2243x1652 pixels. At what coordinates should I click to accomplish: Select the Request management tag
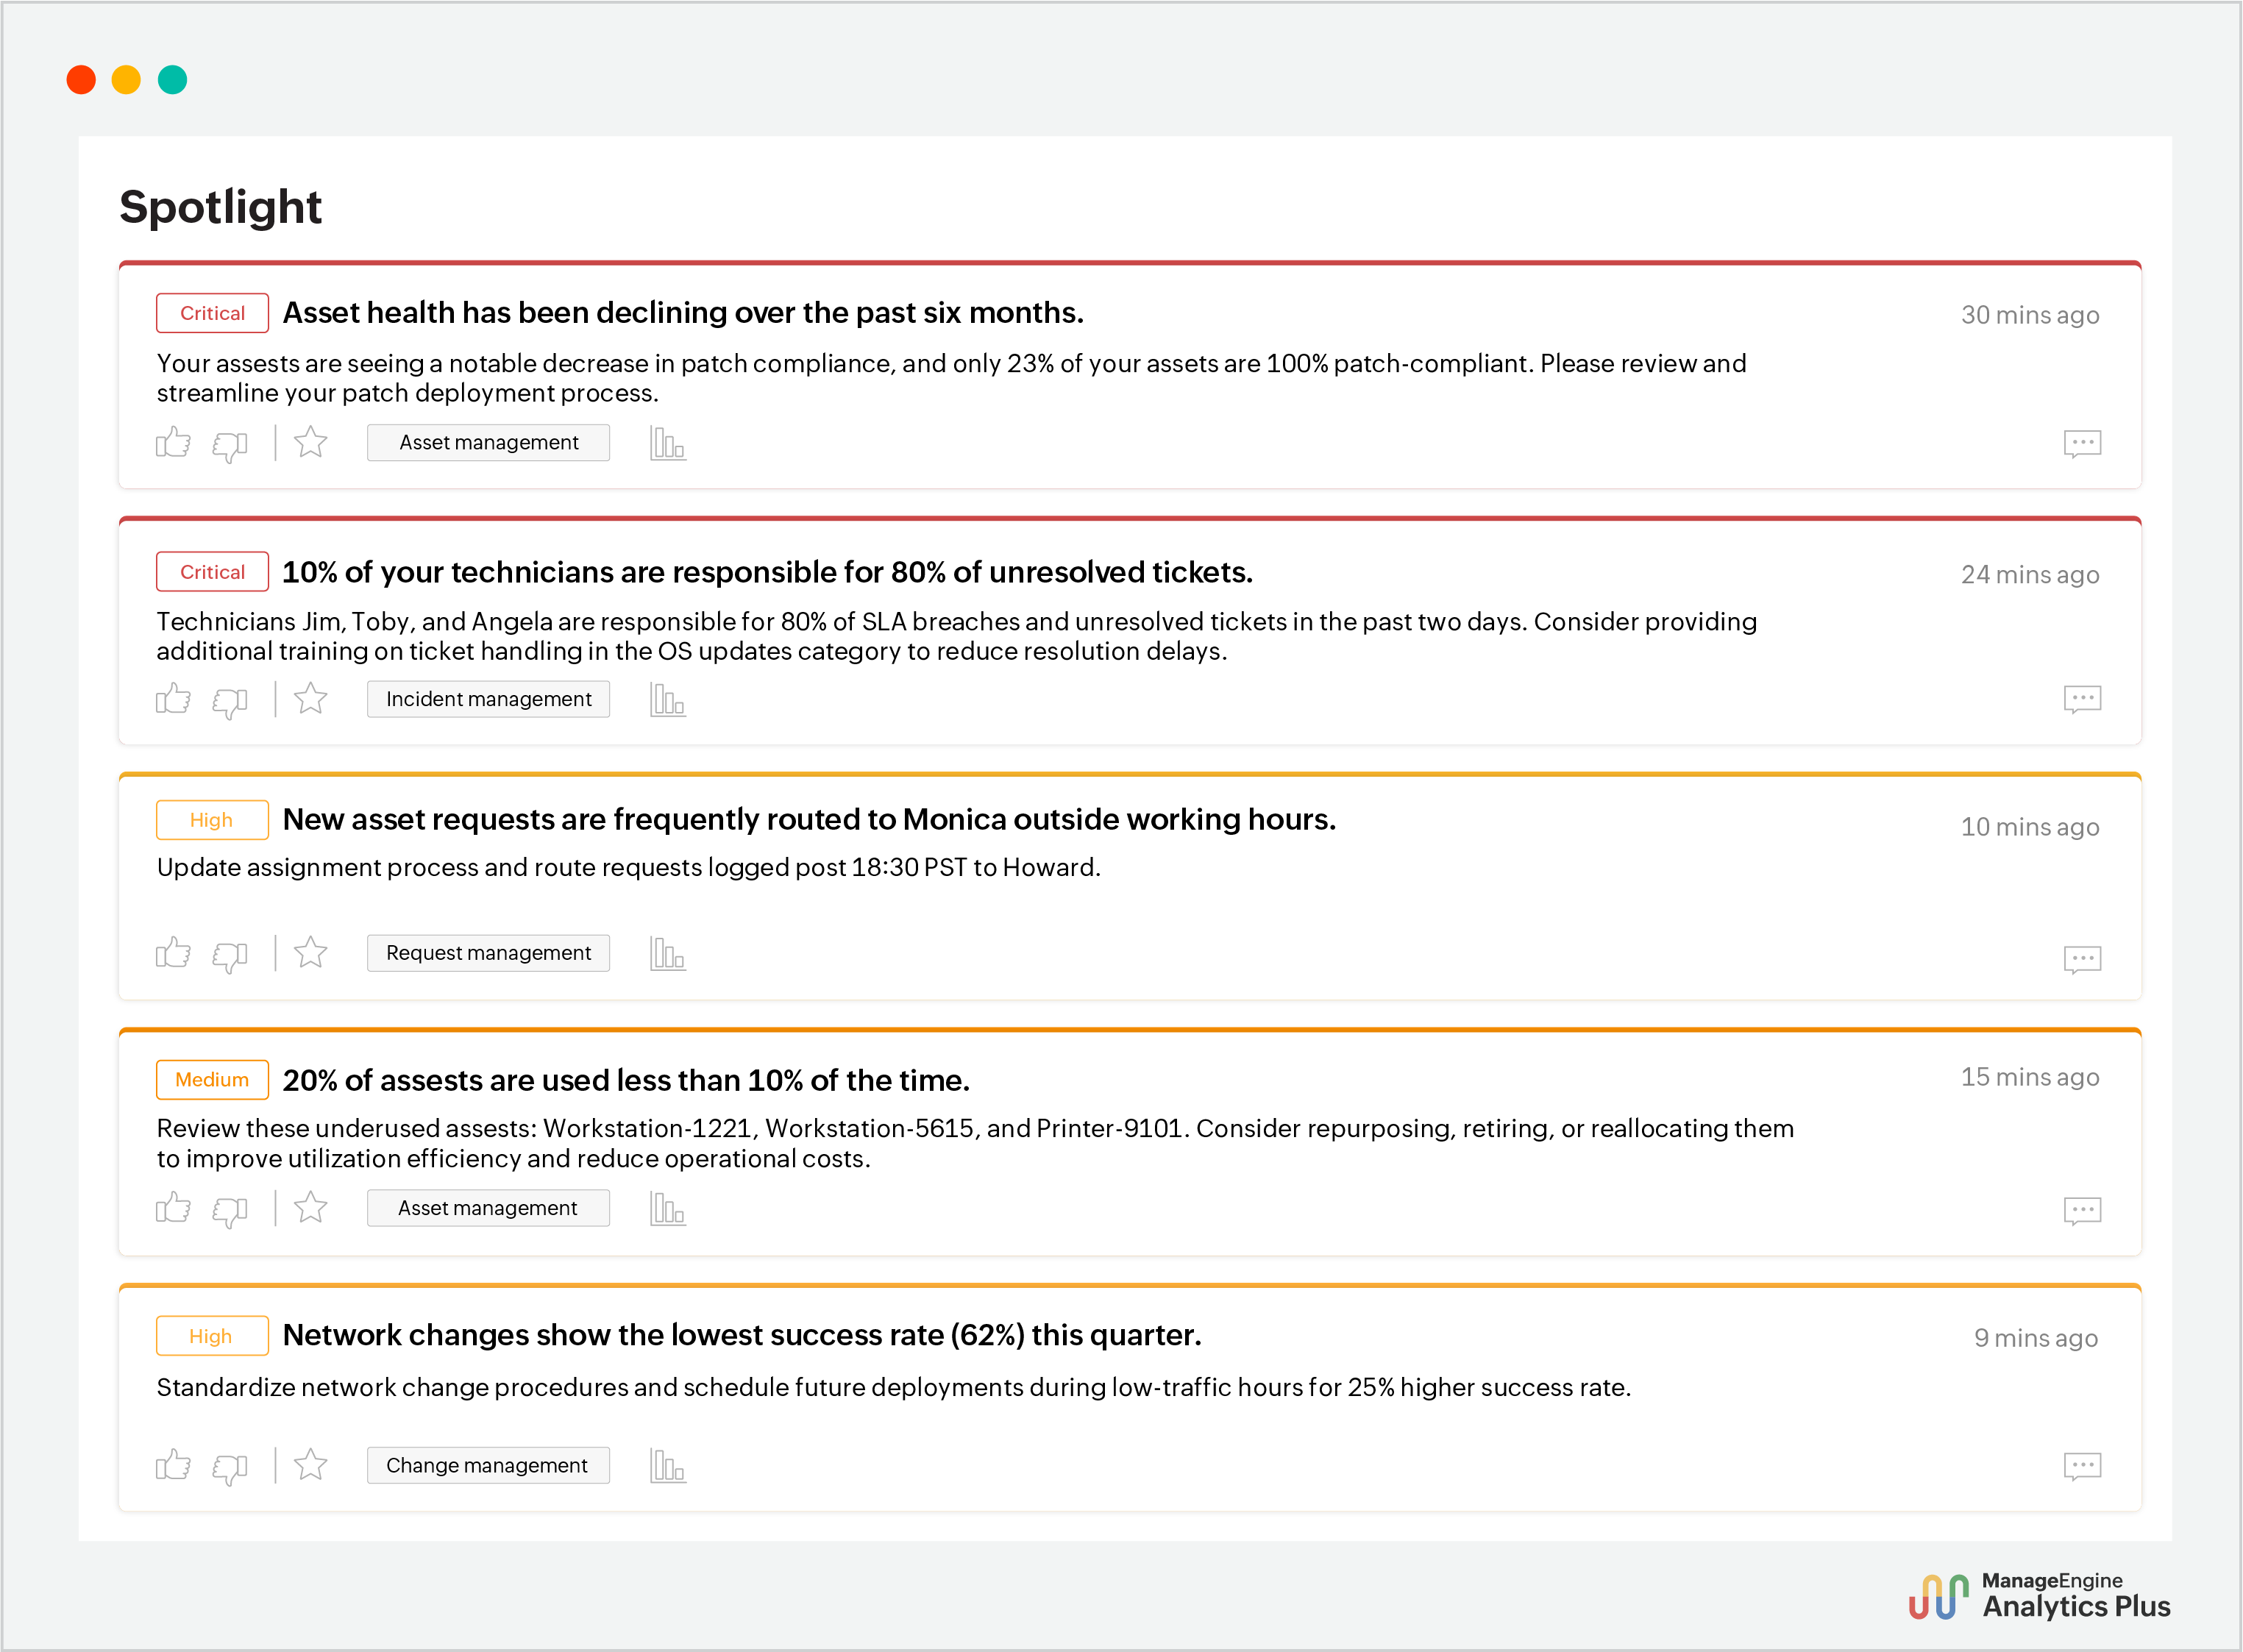(488, 953)
